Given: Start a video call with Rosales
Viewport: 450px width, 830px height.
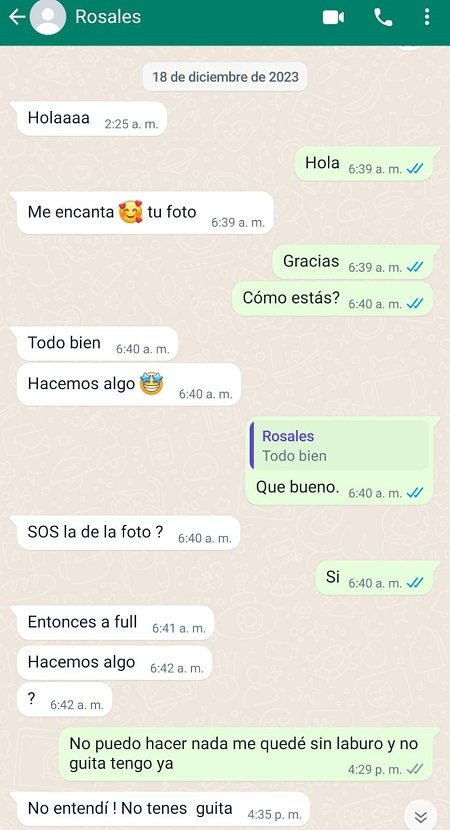Looking at the screenshot, I should coord(334,17).
